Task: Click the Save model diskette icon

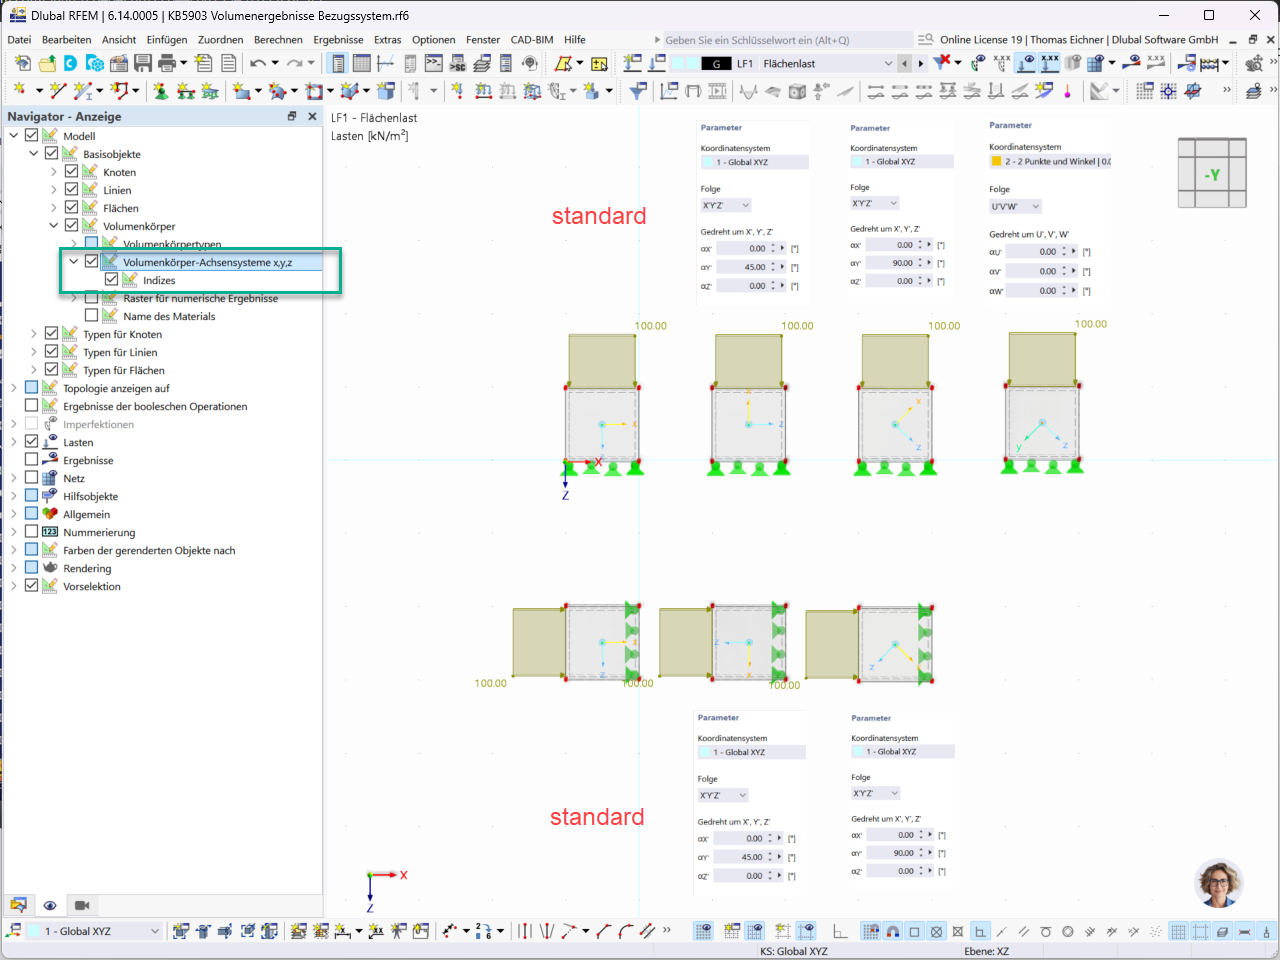Action: (x=143, y=63)
